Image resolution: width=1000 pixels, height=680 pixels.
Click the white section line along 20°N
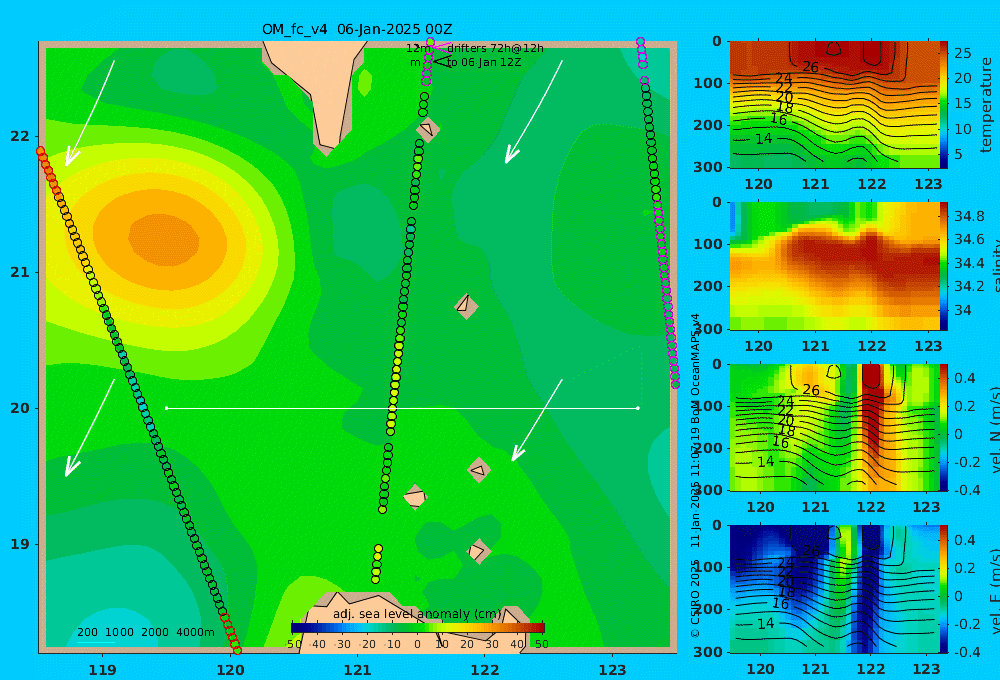click(402, 408)
